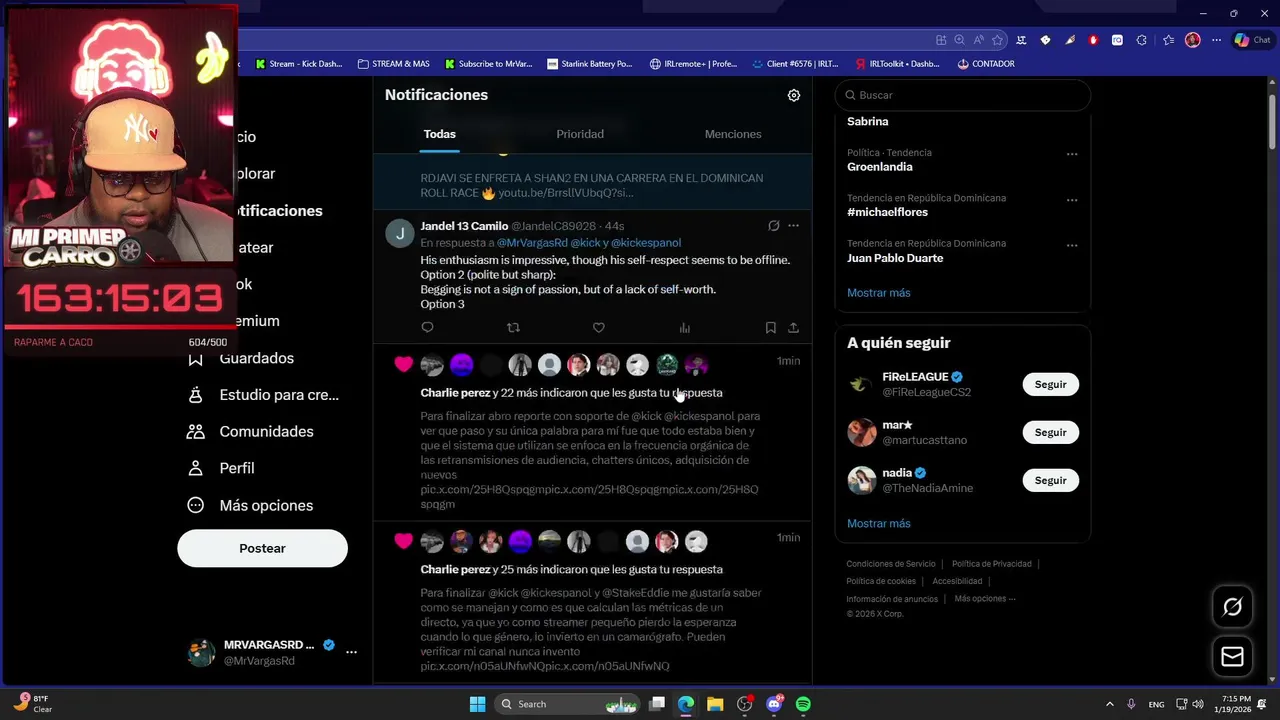The image size is (1280, 720).
Task: Open File Explorer from taskbar
Action: click(x=715, y=704)
